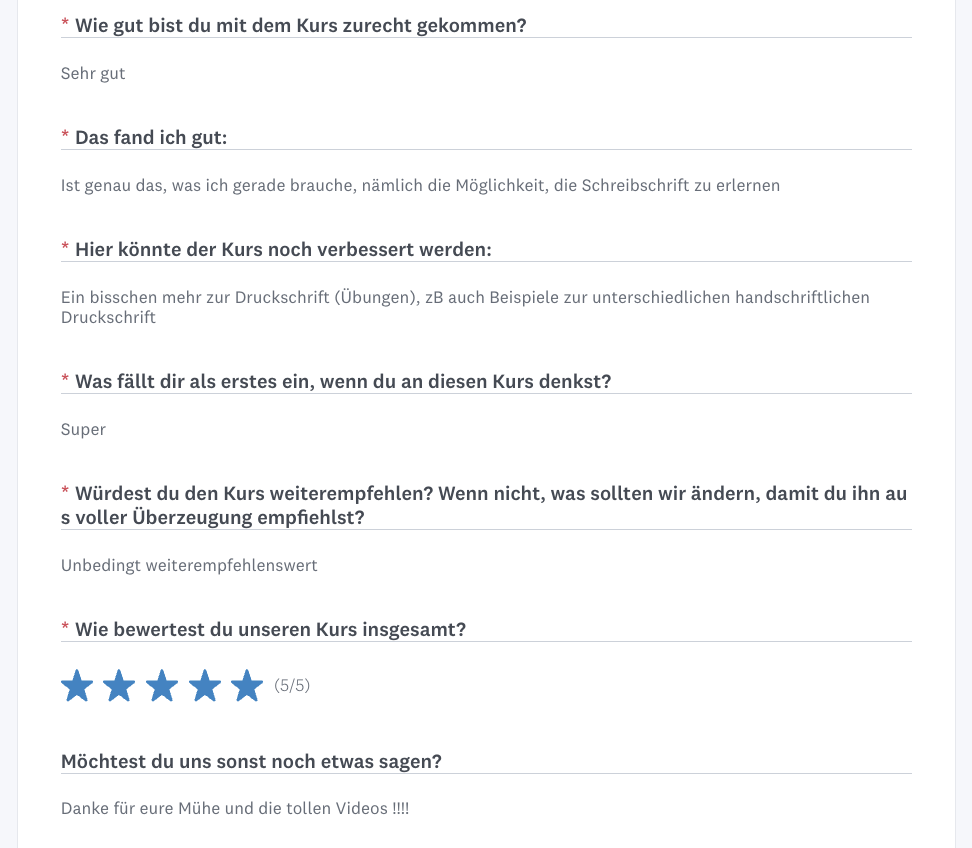Image resolution: width=972 pixels, height=848 pixels.
Task: Click the first rating star
Action: [77, 686]
